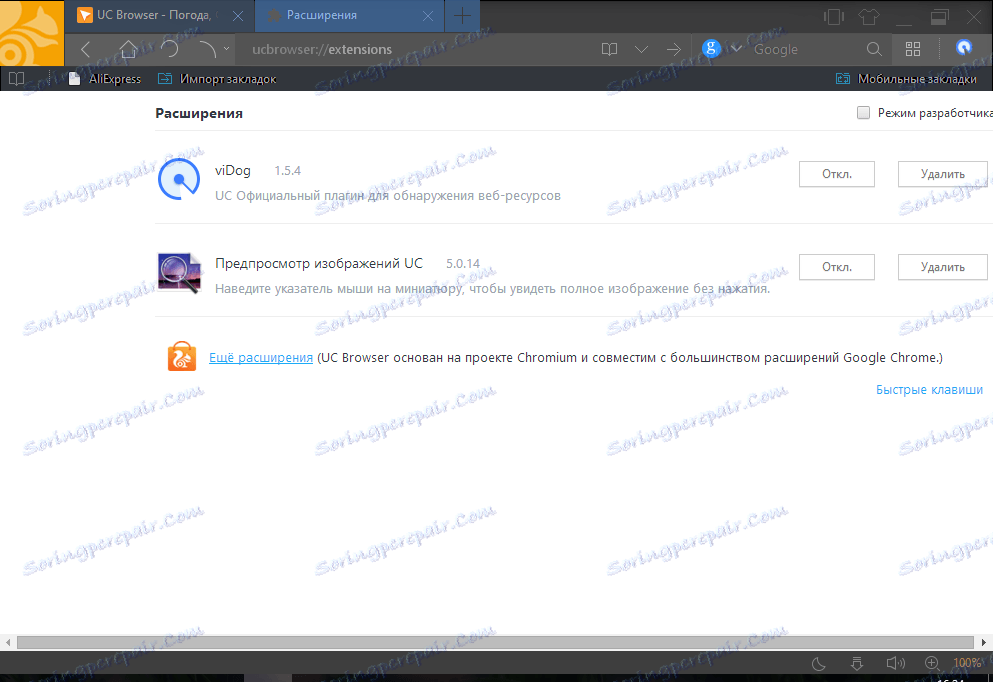Remove viDog with Удалить button
Image resolution: width=993 pixels, height=682 pixels.
(942, 174)
